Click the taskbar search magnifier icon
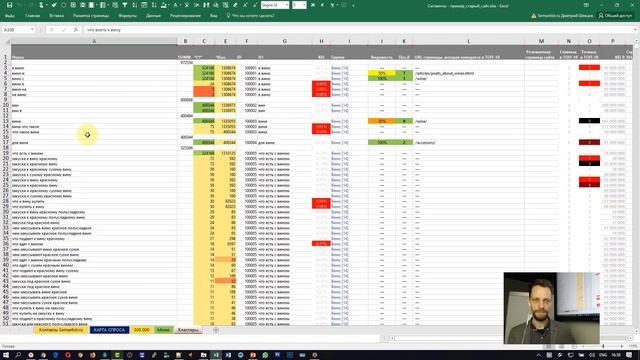The height and width of the screenshot is (360, 640). [x=18, y=355]
